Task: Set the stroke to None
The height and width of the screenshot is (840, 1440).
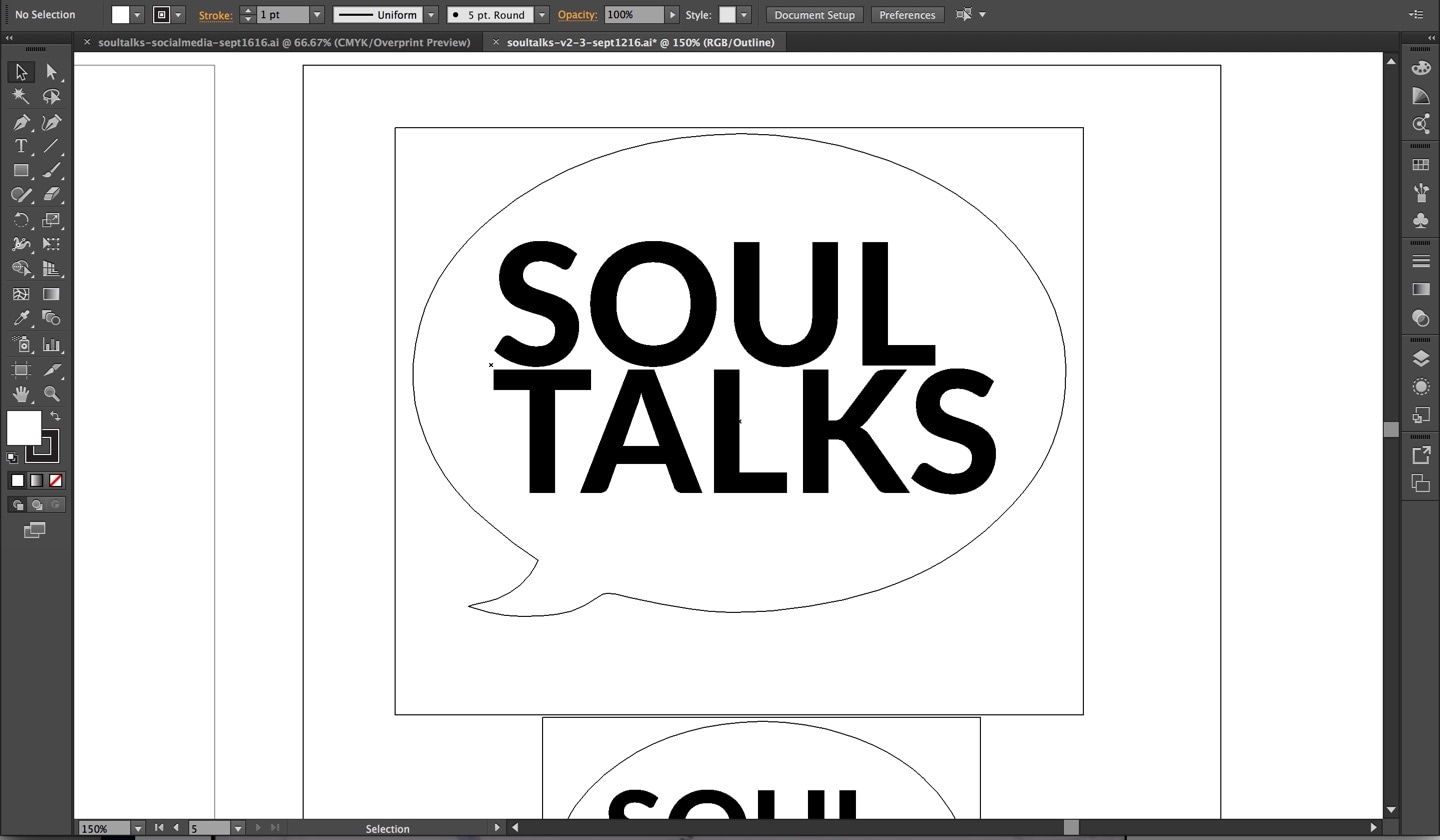Action: [54, 481]
